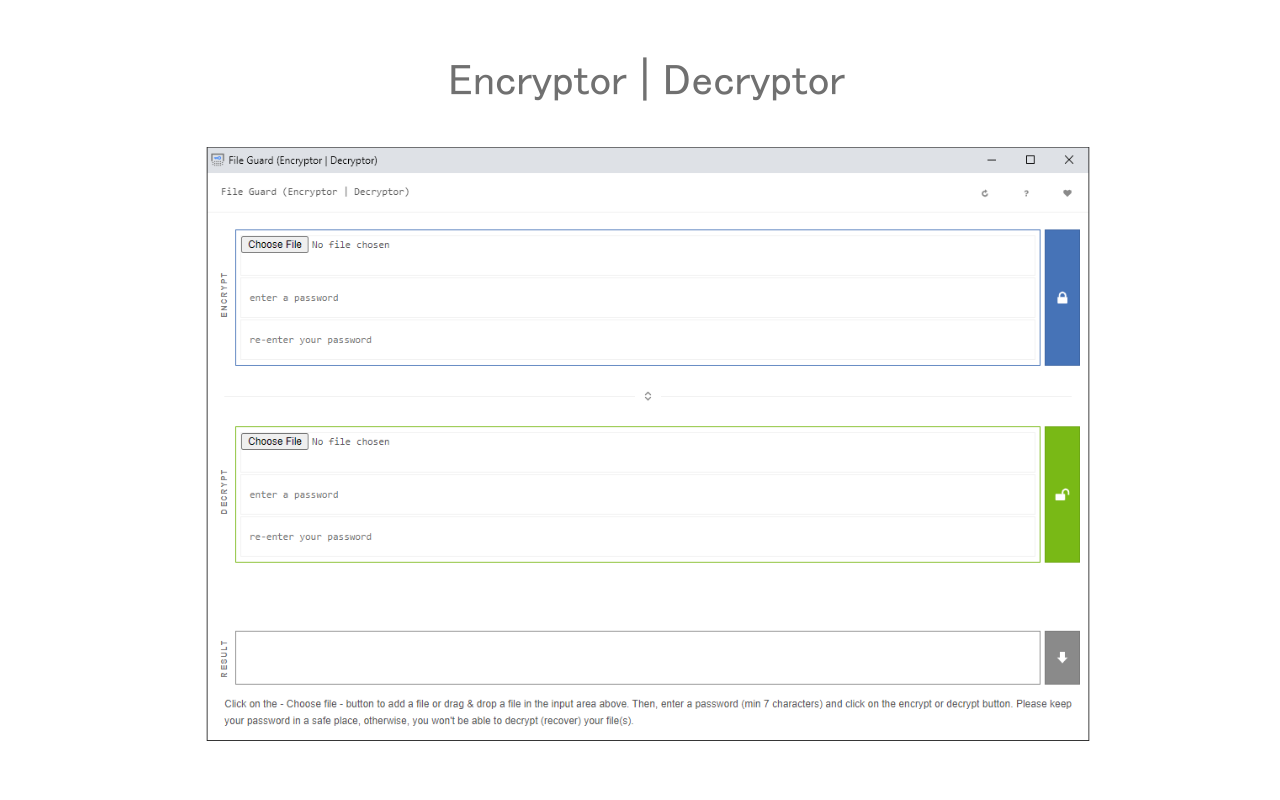Toggle the section collapse chevron divider
Viewport: 1280px width, 800px height.
pos(648,396)
